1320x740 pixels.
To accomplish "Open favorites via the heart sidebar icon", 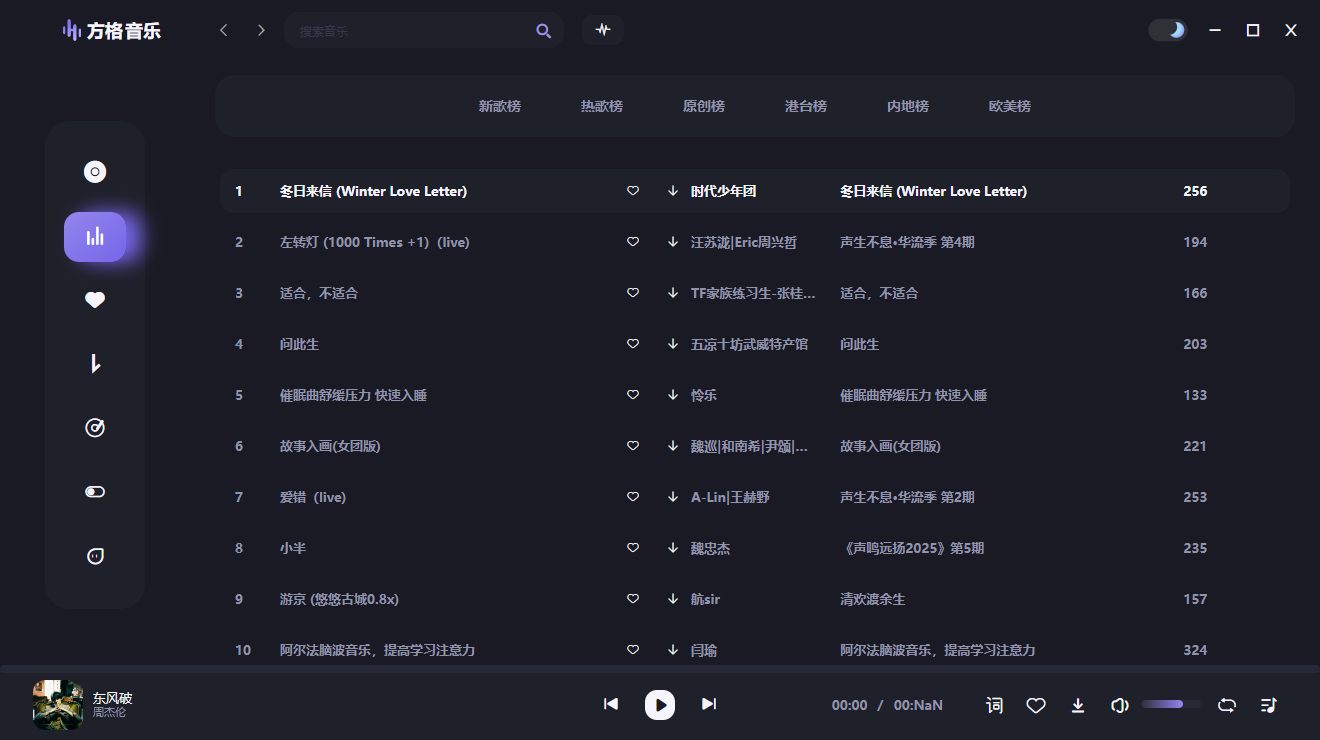I will [x=94, y=299].
